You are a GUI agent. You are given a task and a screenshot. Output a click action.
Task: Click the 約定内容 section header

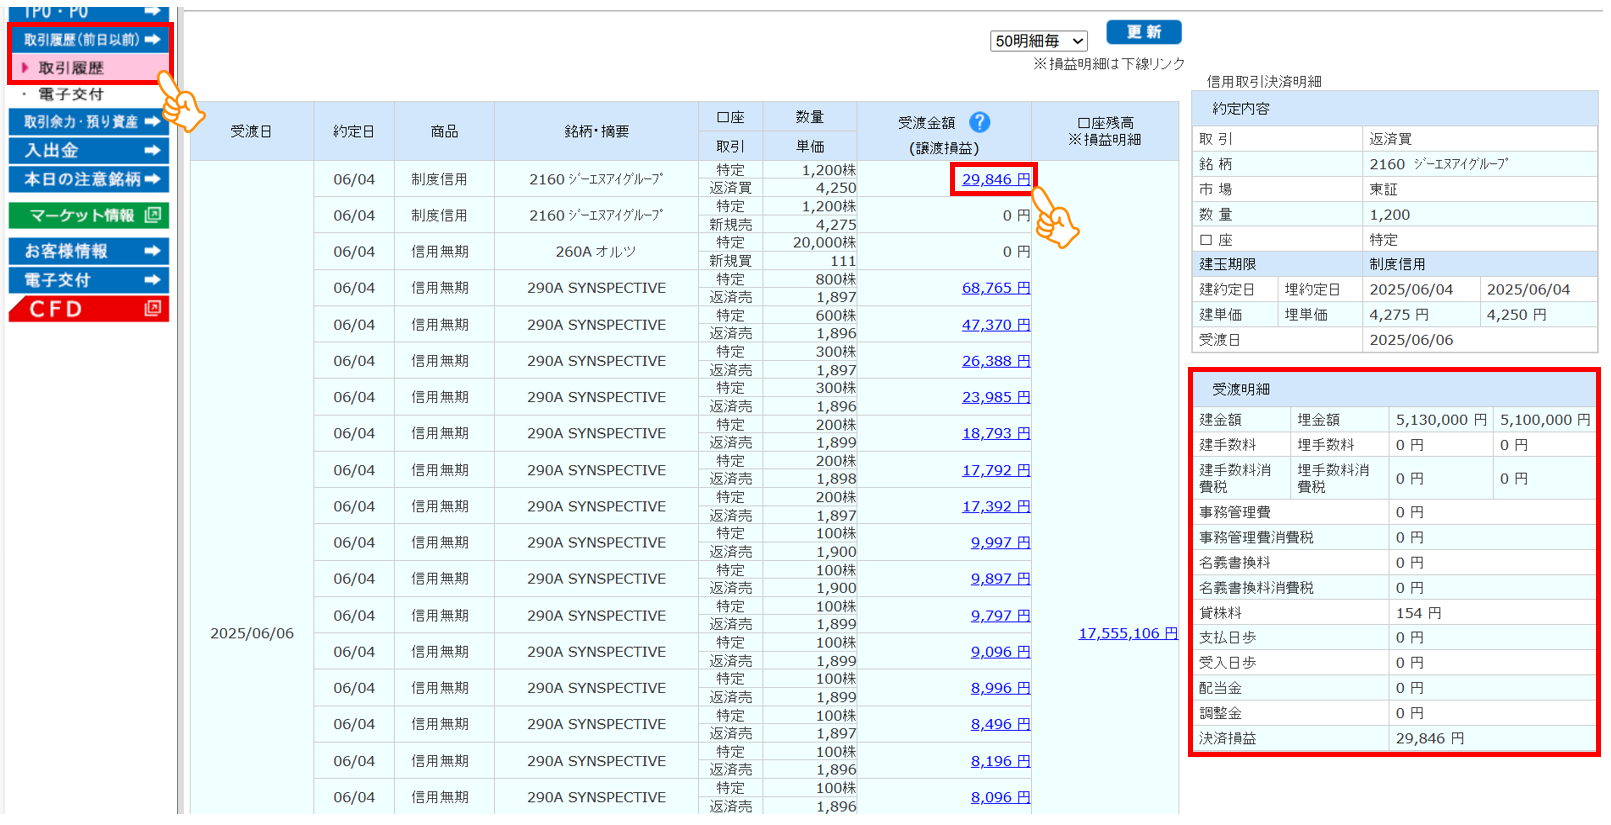click(1394, 108)
